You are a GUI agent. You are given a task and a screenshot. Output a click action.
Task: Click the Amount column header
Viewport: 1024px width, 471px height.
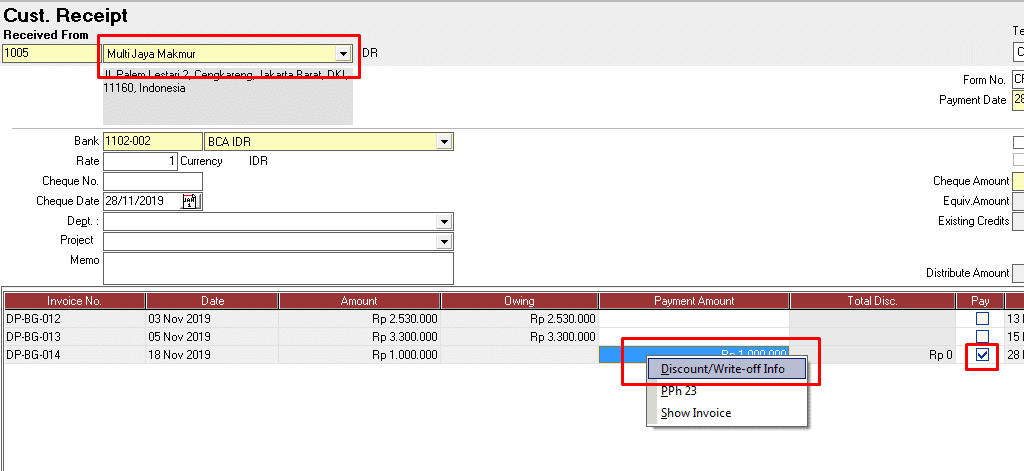359,301
